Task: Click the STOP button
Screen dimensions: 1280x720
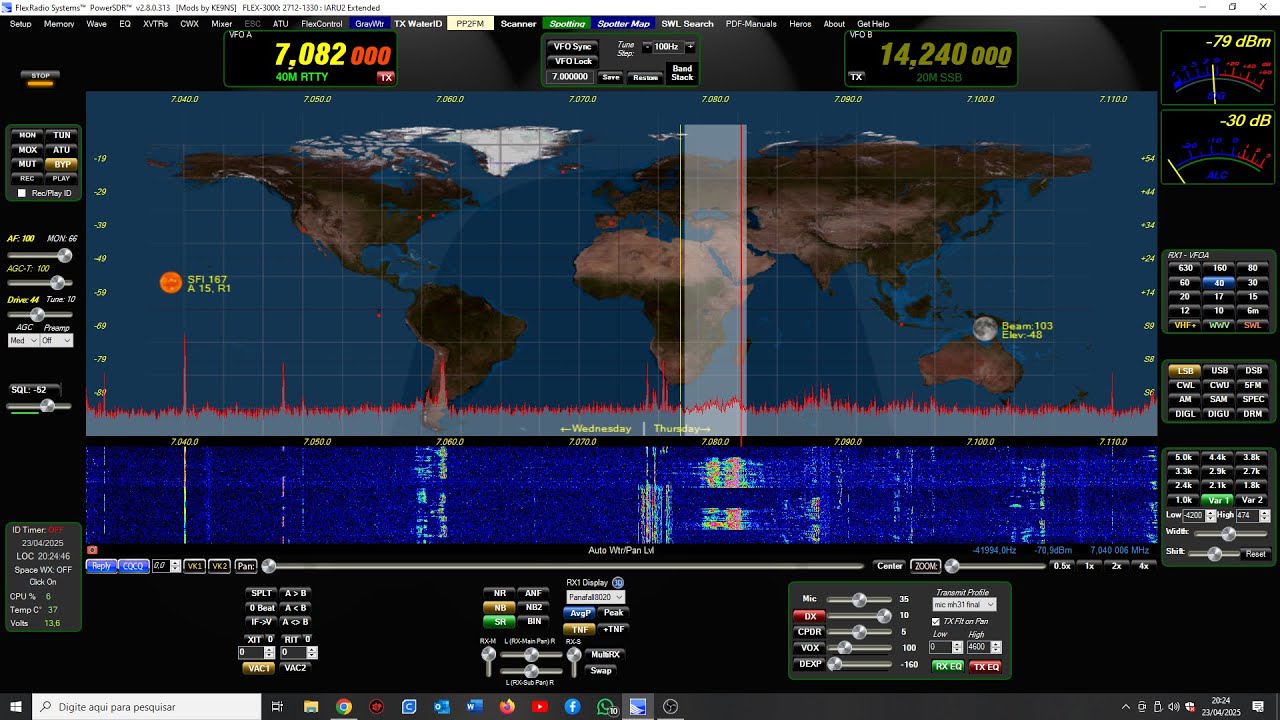Action: click(40, 75)
